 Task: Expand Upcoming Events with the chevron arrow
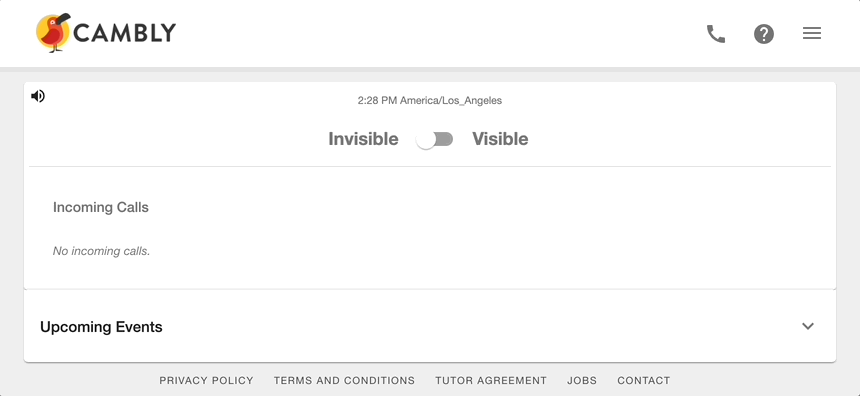807,326
